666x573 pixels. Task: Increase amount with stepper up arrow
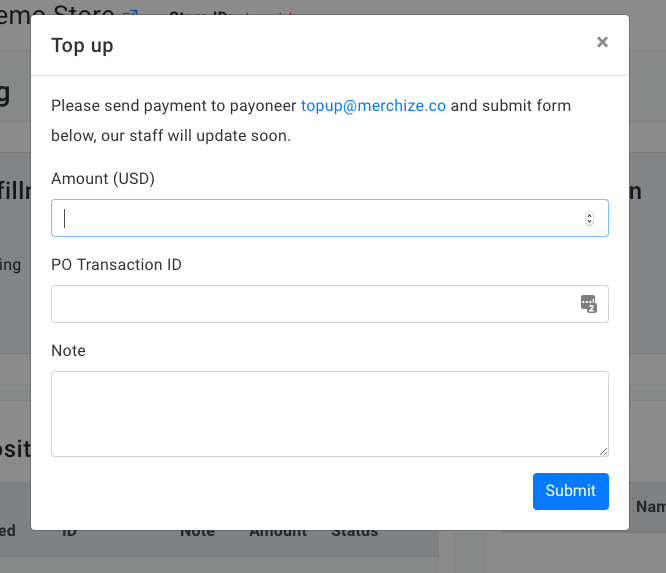tap(589, 215)
